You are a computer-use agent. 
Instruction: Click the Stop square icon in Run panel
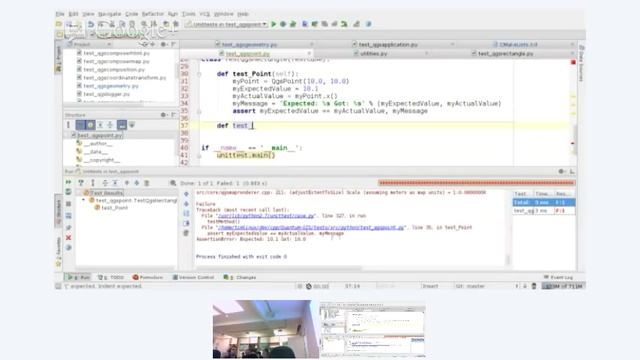pyautogui.click(x=69, y=204)
